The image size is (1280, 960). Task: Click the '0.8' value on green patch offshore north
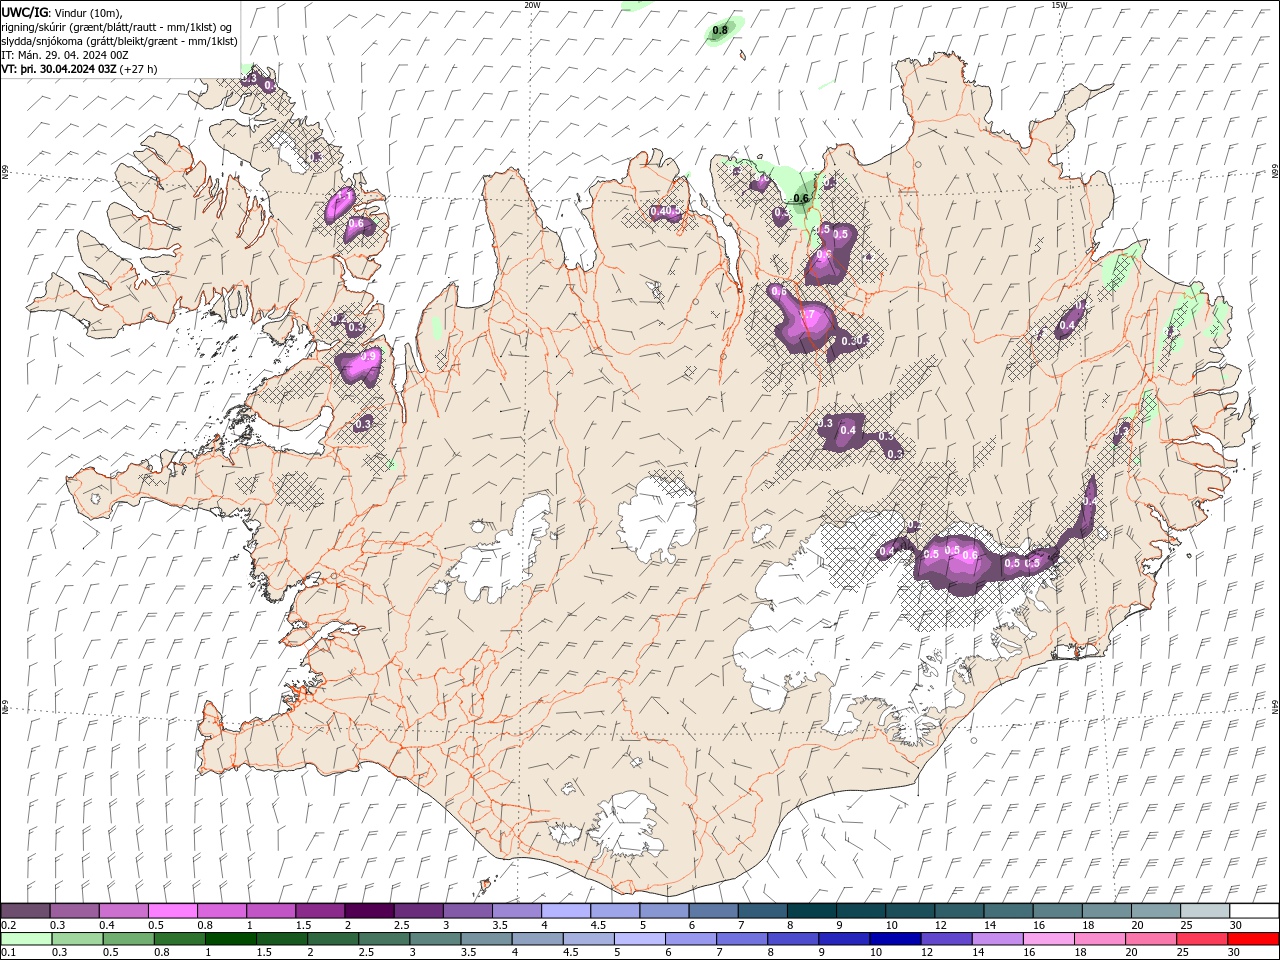(x=720, y=31)
